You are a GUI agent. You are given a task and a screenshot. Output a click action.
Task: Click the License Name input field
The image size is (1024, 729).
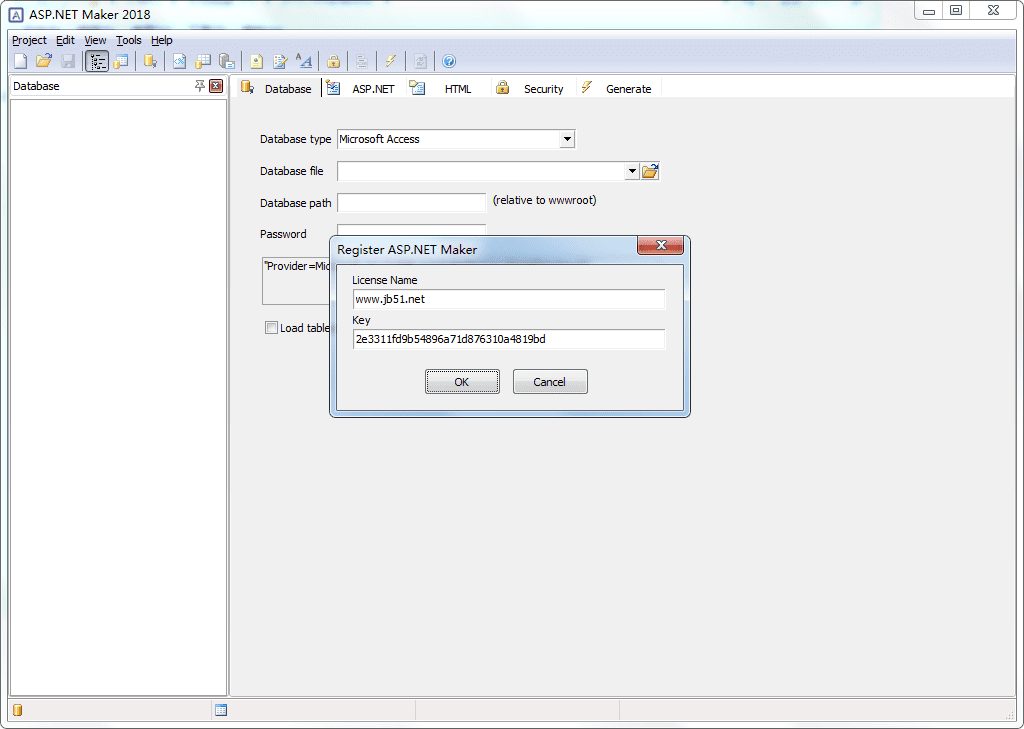[509, 299]
